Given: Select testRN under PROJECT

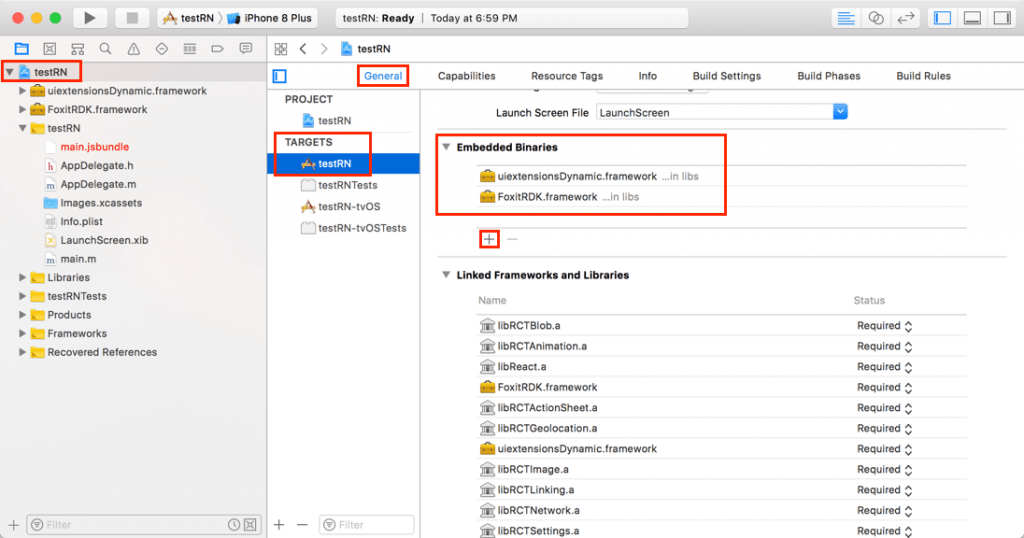Looking at the screenshot, I should [327, 121].
